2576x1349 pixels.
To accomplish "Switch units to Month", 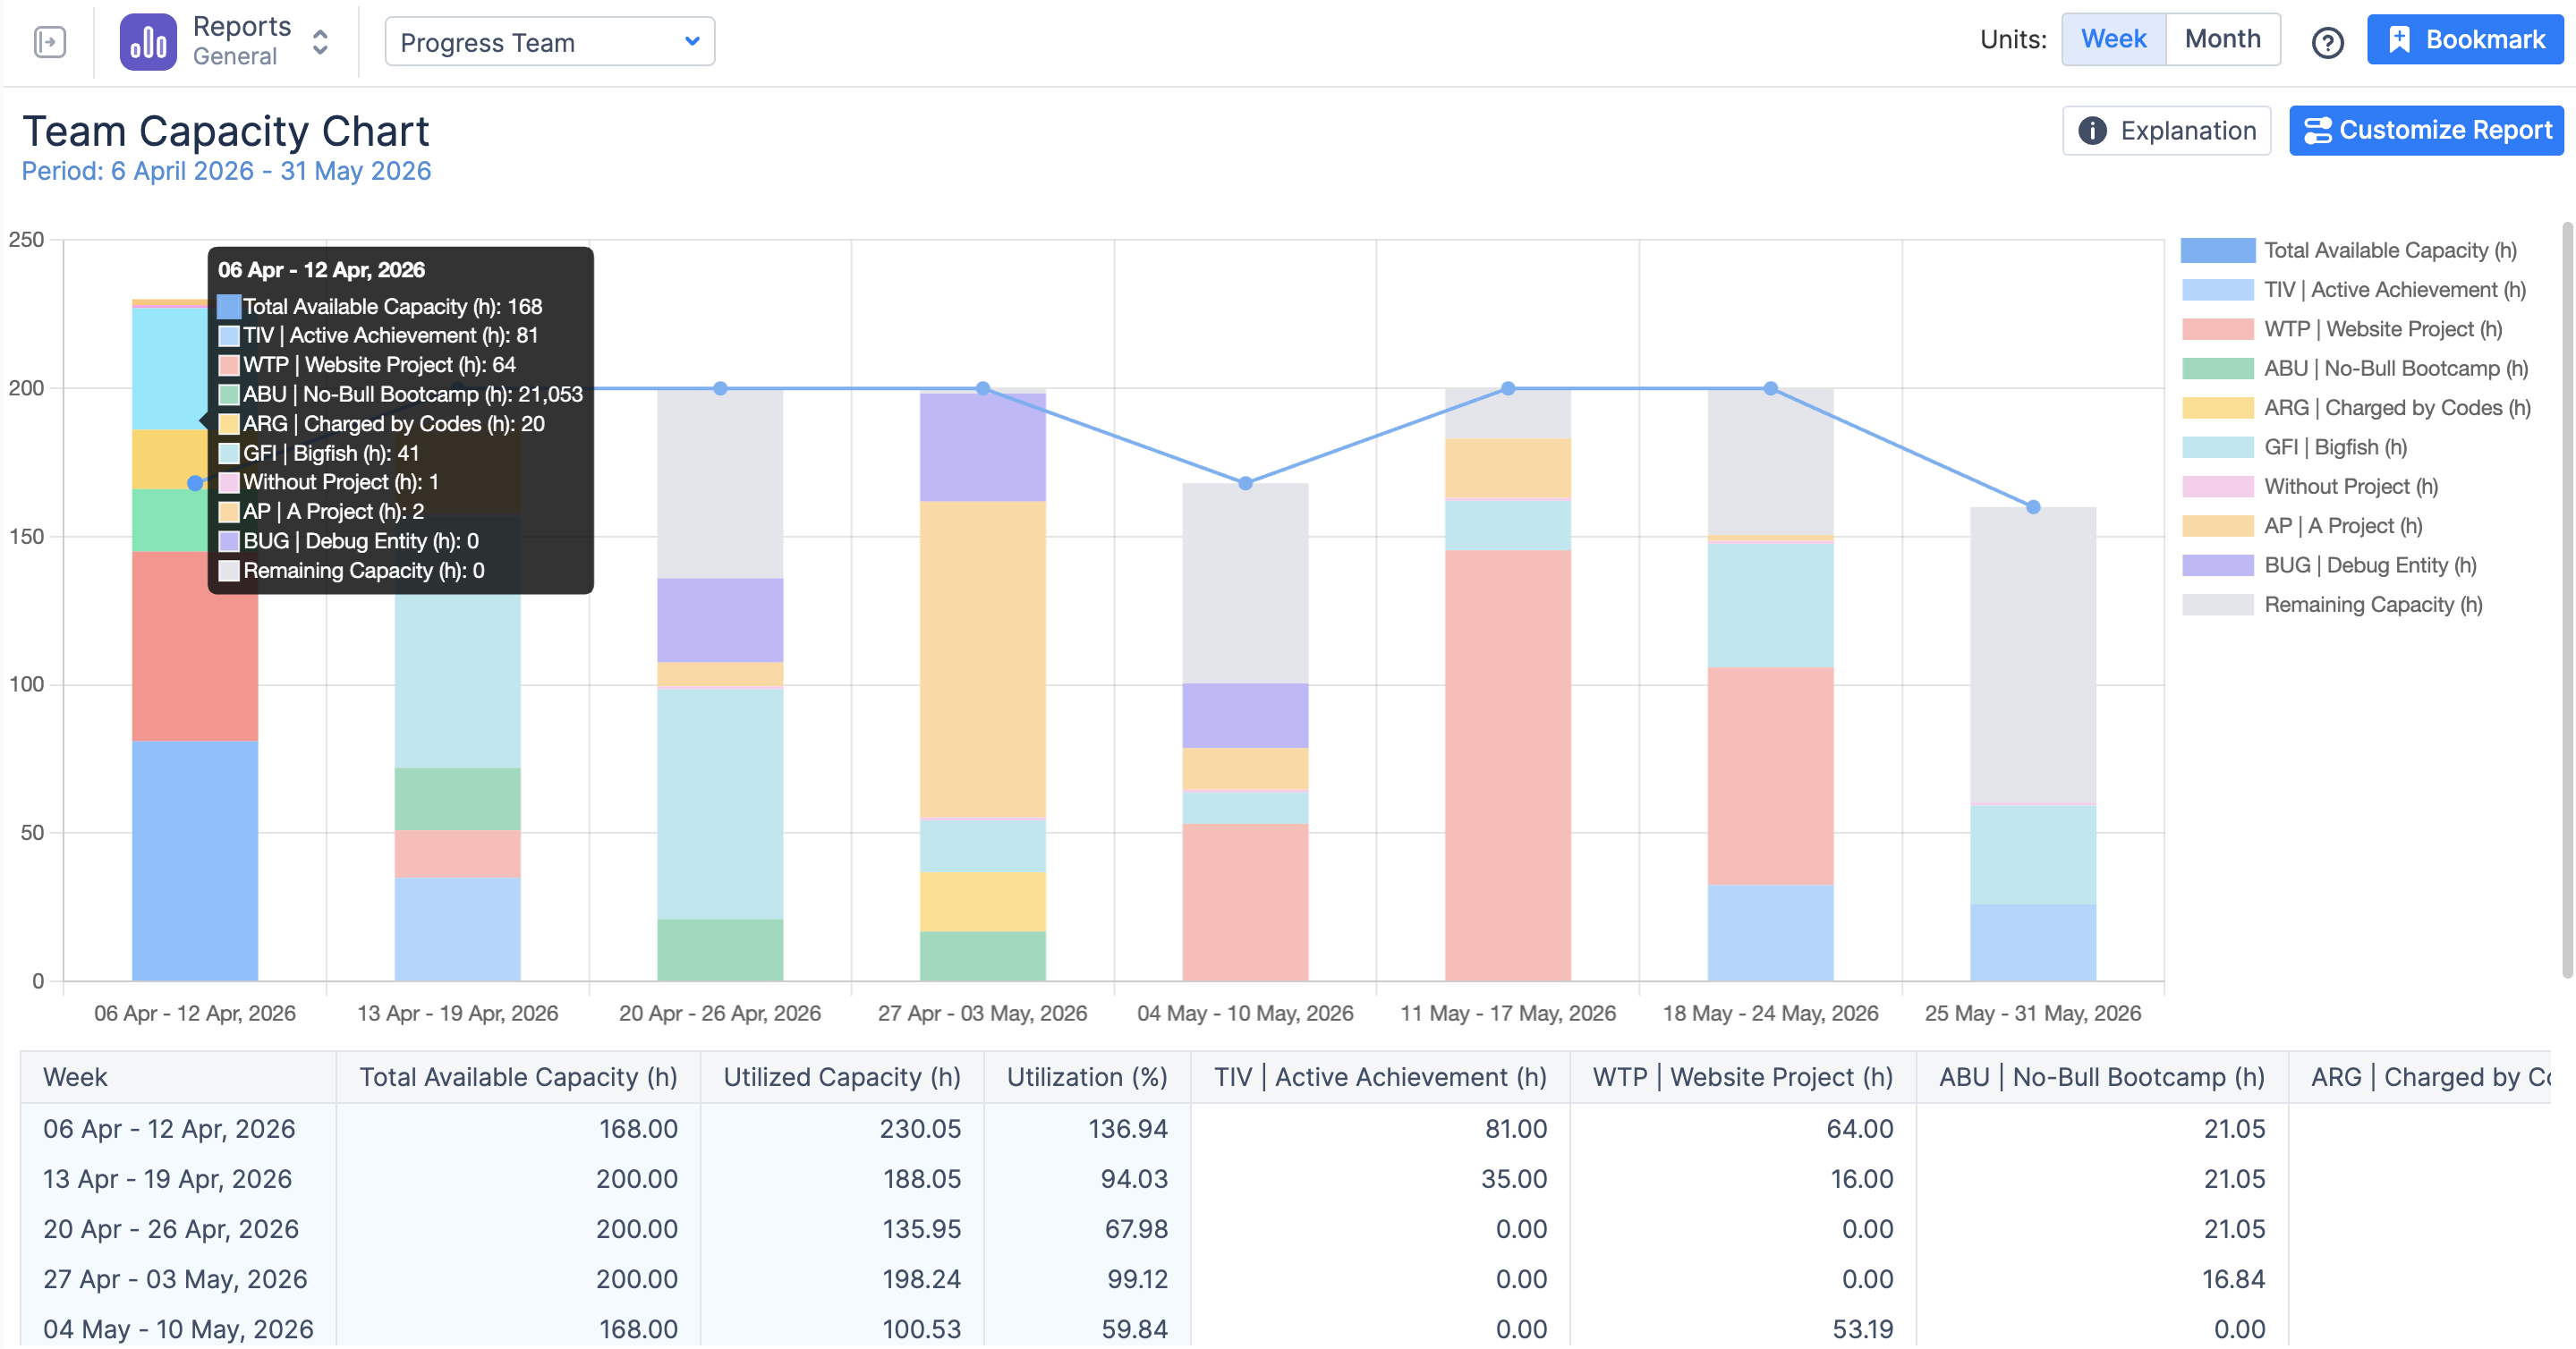I will (x=2222, y=39).
